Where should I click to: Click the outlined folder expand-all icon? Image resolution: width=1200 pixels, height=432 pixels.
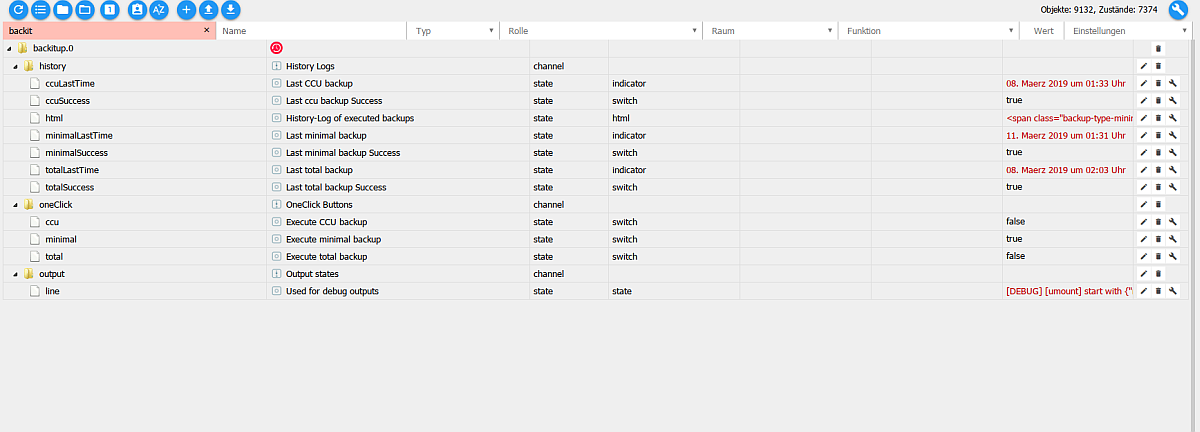(86, 10)
